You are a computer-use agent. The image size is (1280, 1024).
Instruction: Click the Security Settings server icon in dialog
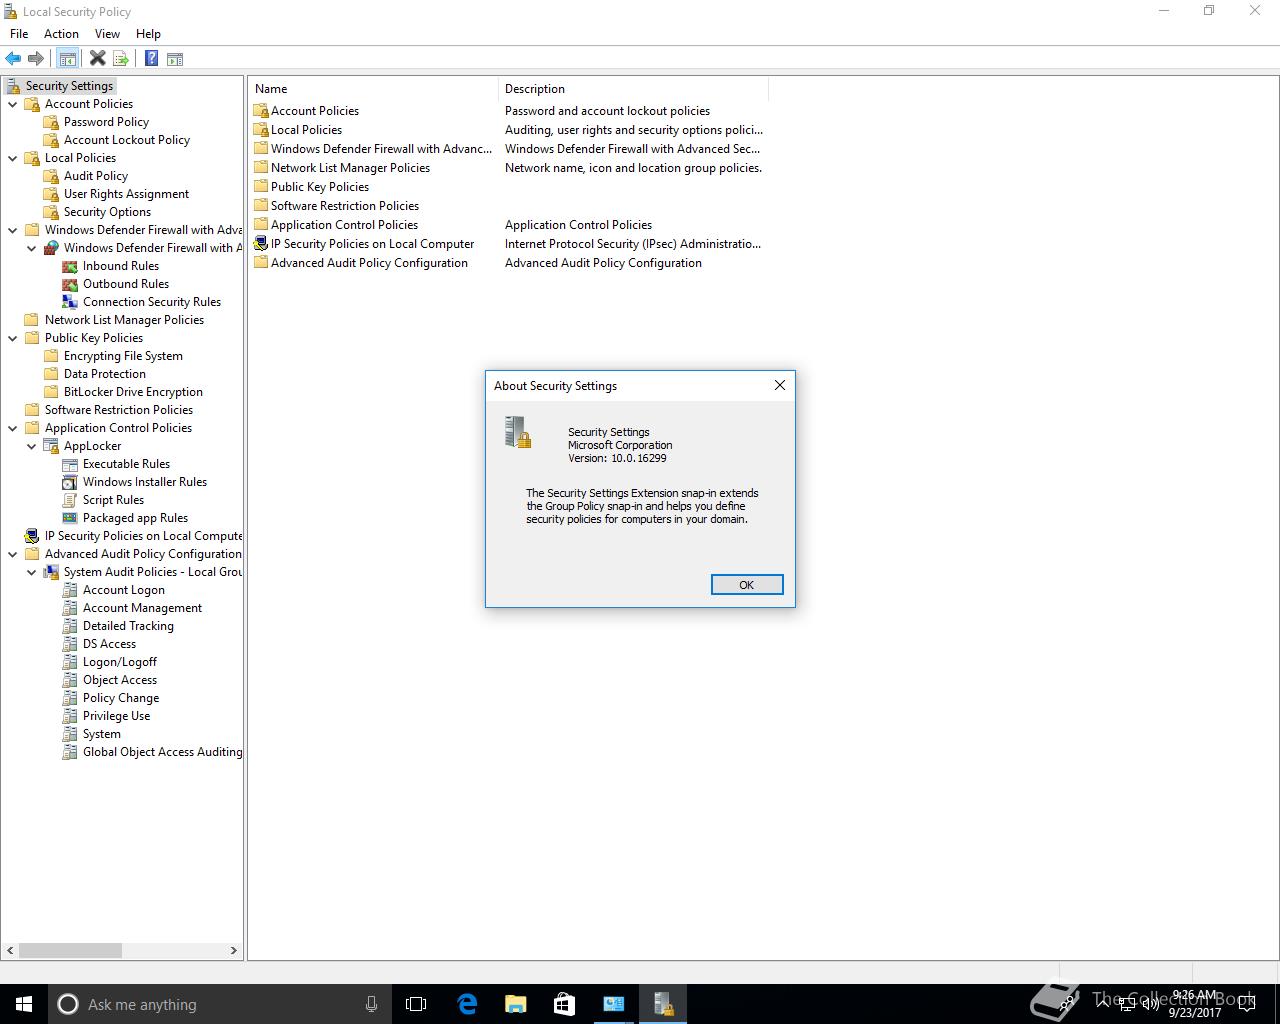(517, 432)
